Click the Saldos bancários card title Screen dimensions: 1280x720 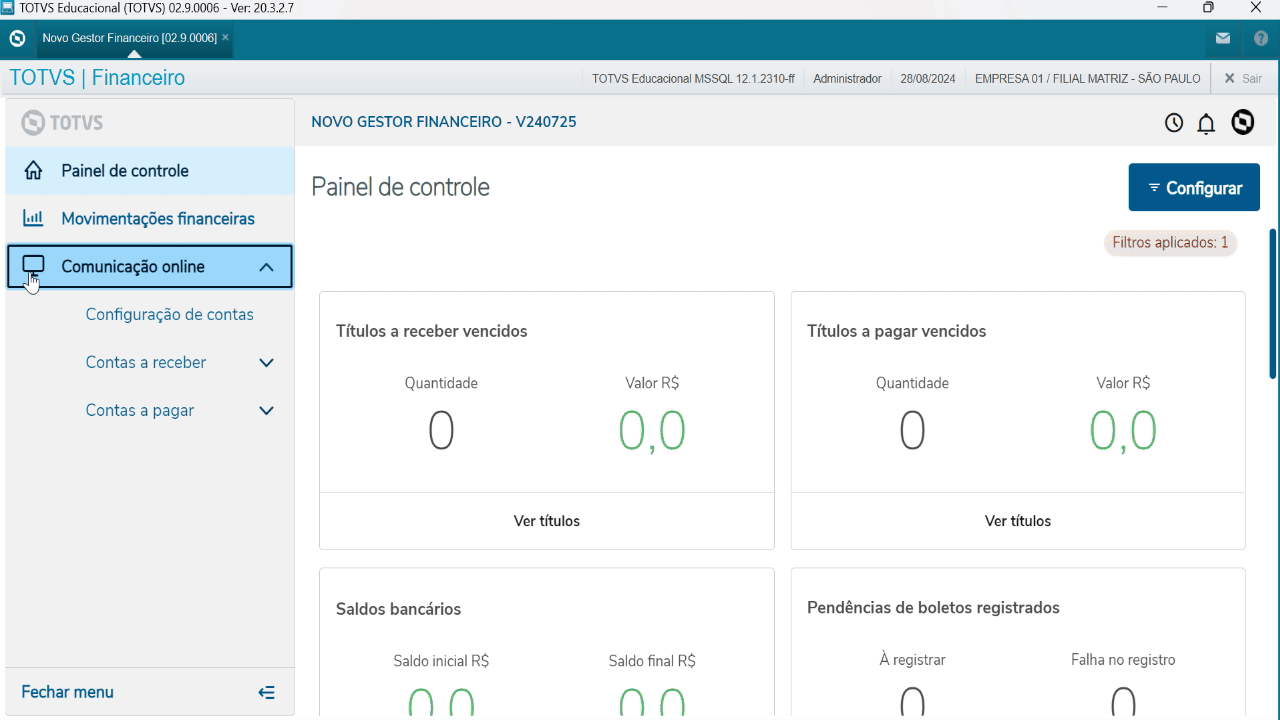[399, 609]
